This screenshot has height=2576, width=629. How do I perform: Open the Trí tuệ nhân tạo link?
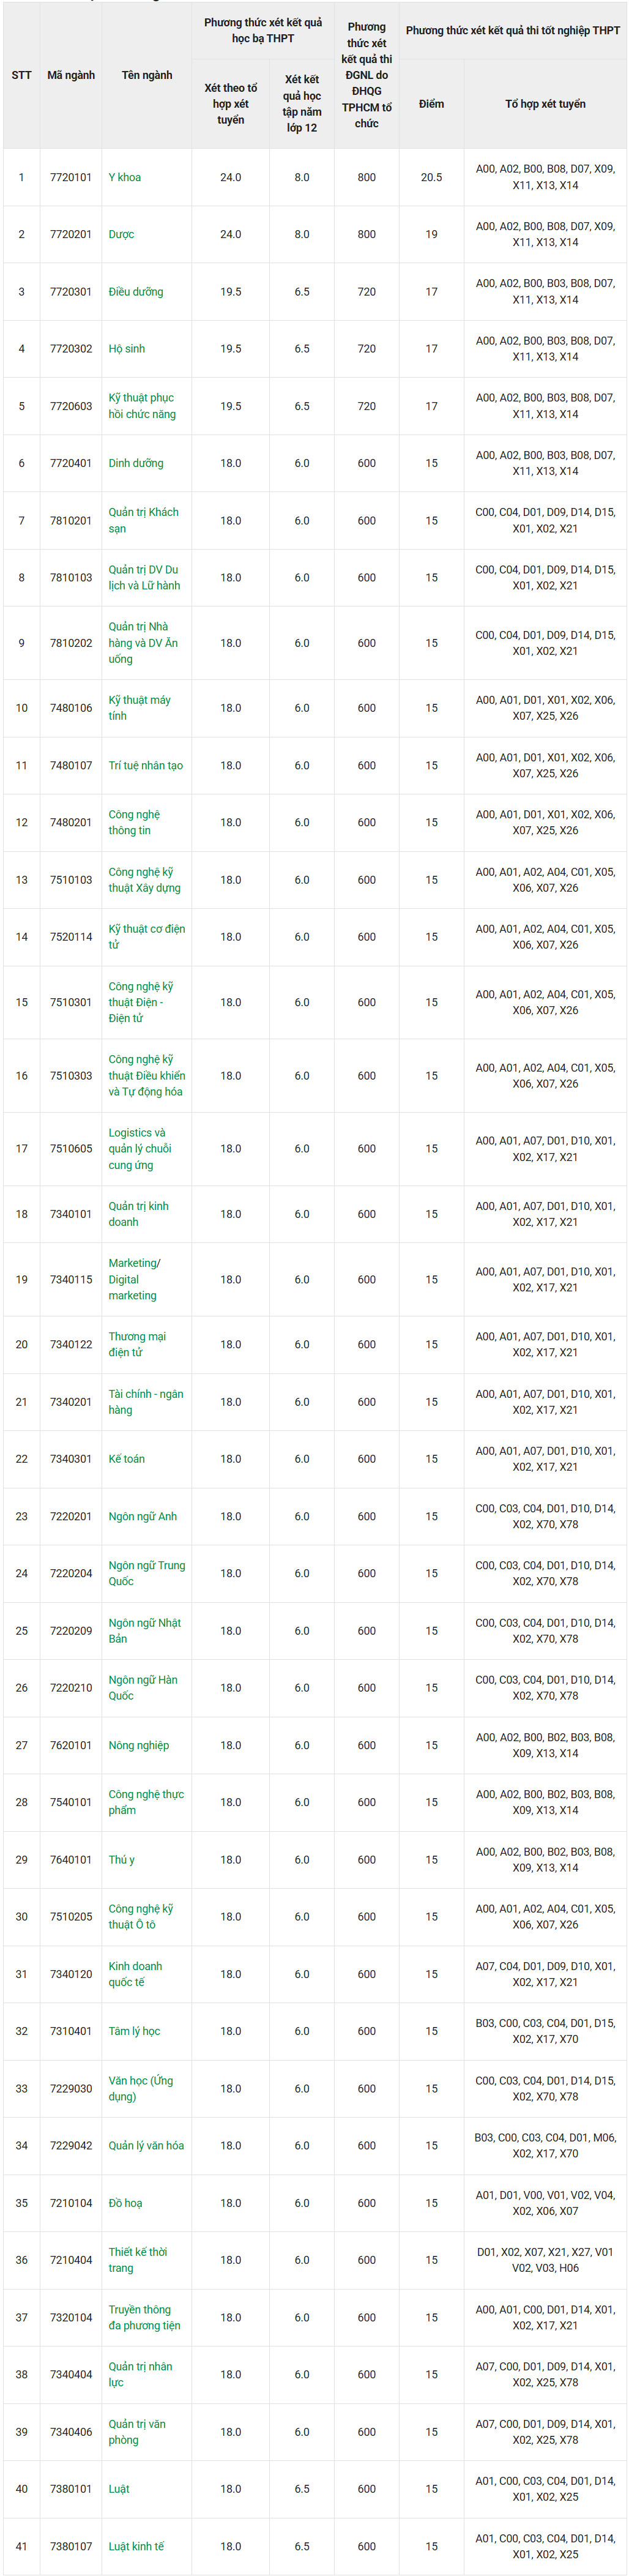145,765
